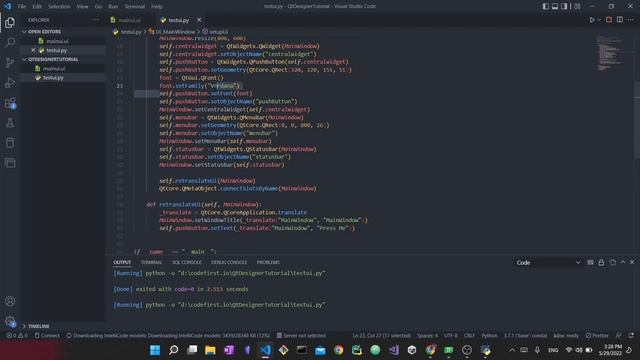Open the Help menu
The height and width of the screenshot is (360, 640).
pos(157,7)
